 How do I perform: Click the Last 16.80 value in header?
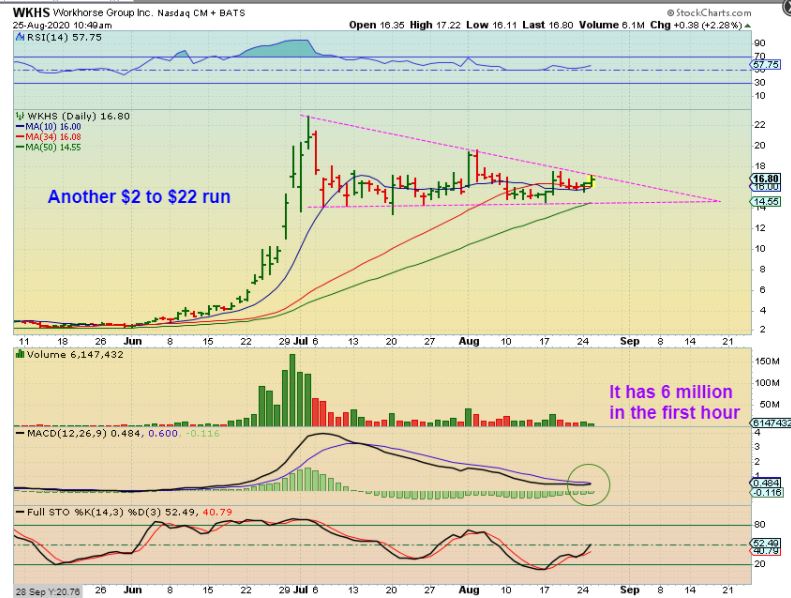coord(548,25)
